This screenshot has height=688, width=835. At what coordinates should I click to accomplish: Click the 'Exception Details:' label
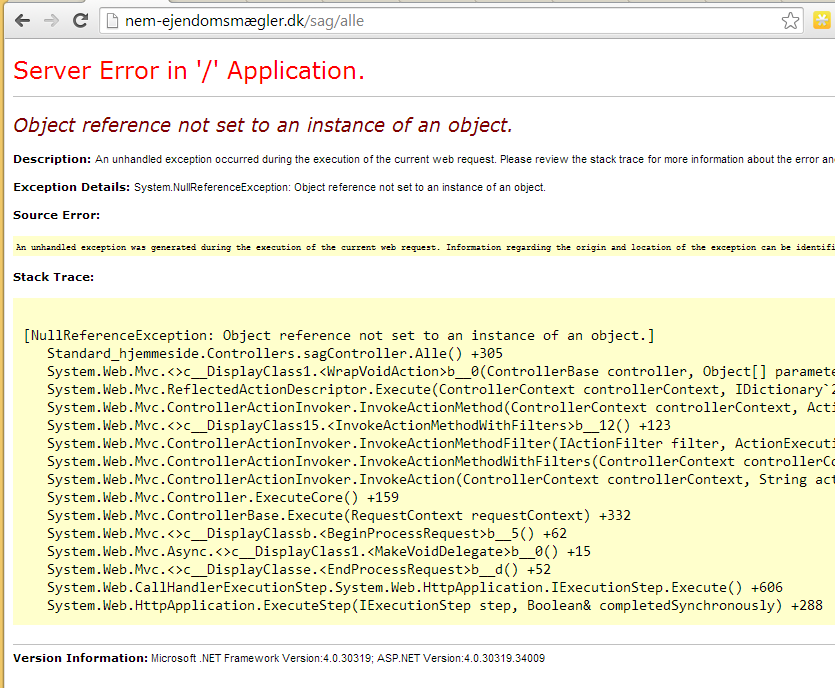pos(71,187)
